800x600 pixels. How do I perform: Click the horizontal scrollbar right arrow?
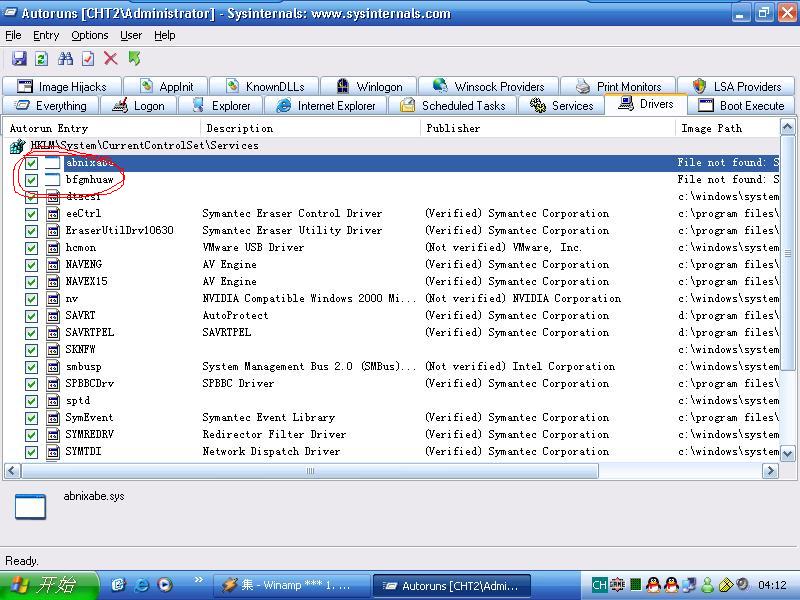coord(770,471)
